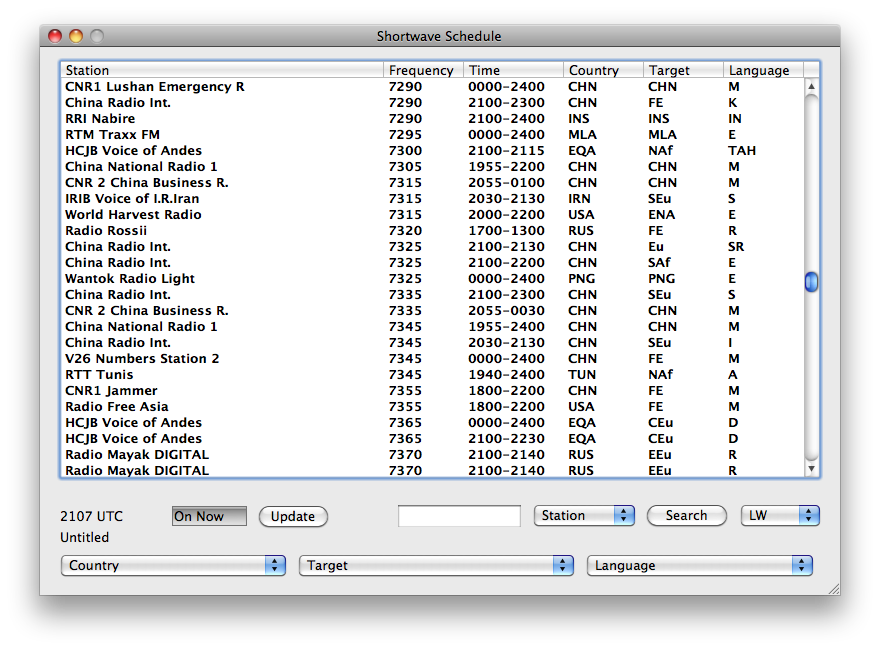Click language TAH in HCJB row
This screenshot has height=650, width=880.
(742, 150)
